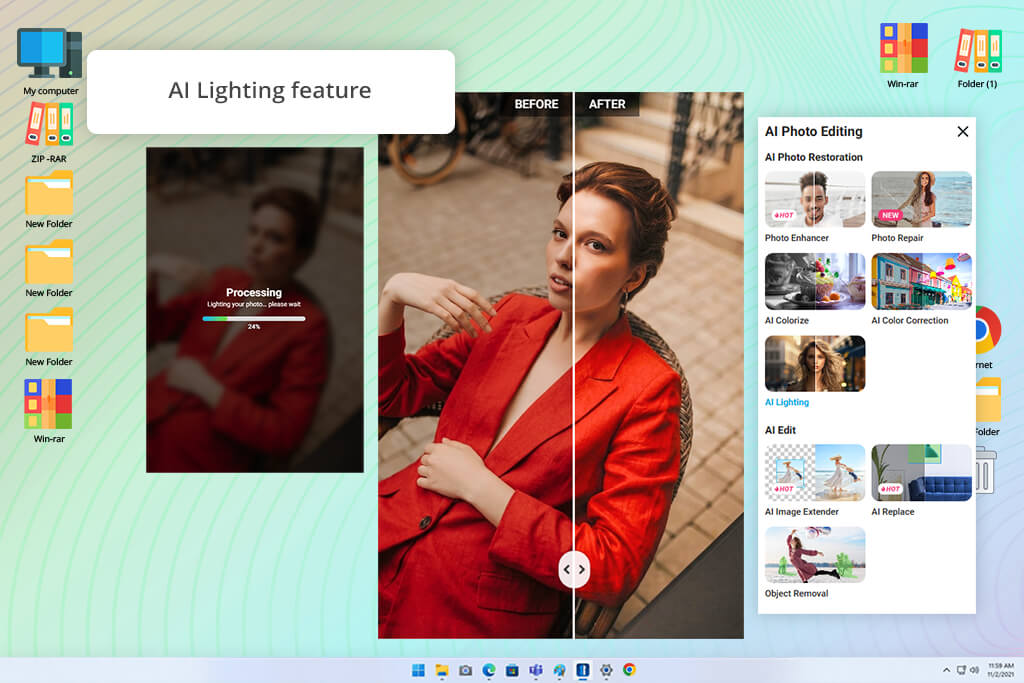
Task: Open Microsoft Teams from the taskbar
Action: (x=536, y=670)
